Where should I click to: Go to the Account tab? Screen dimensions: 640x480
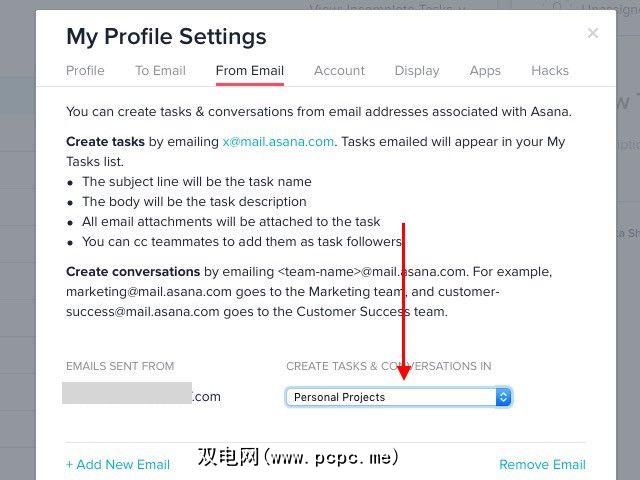339,71
